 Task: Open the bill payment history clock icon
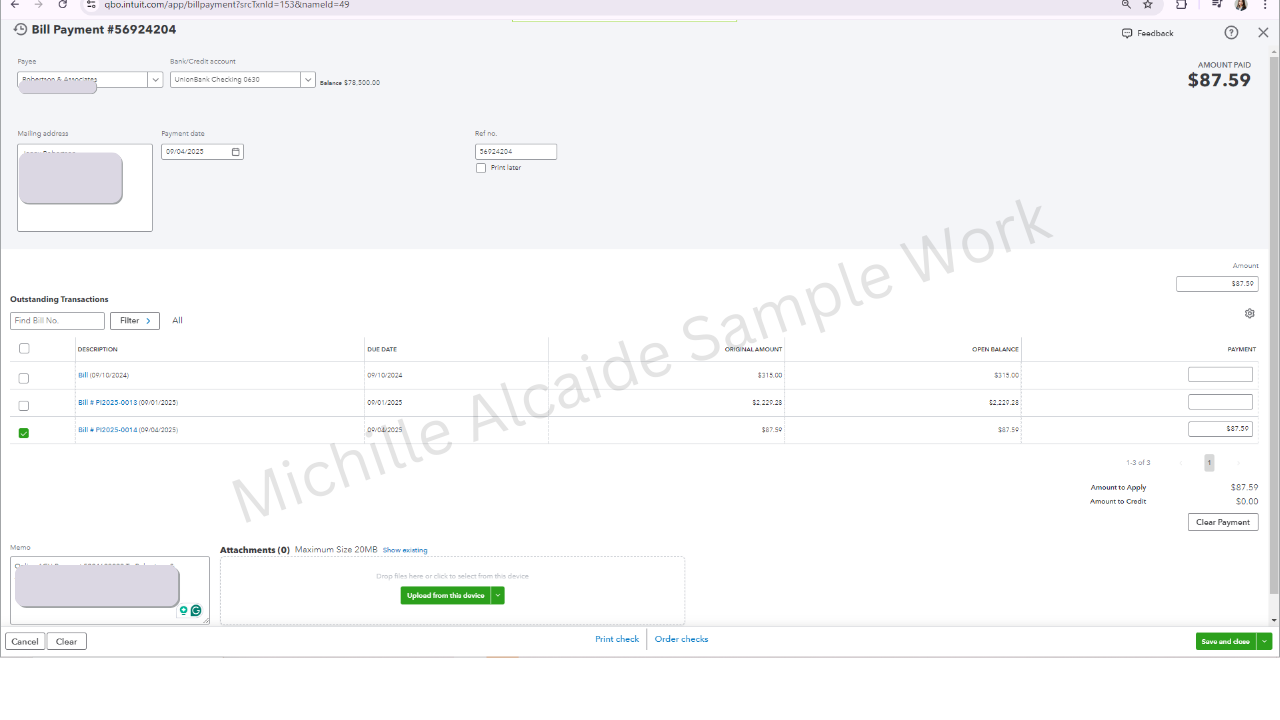click(20, 30)
